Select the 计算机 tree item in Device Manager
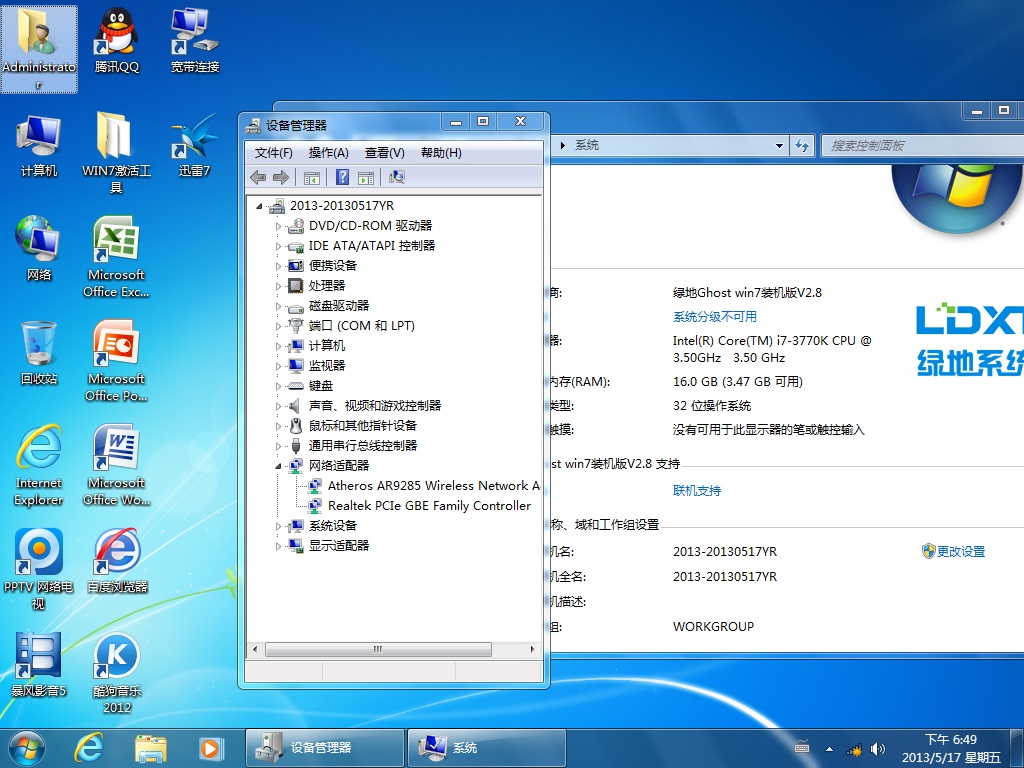 [x=327, y=345]
